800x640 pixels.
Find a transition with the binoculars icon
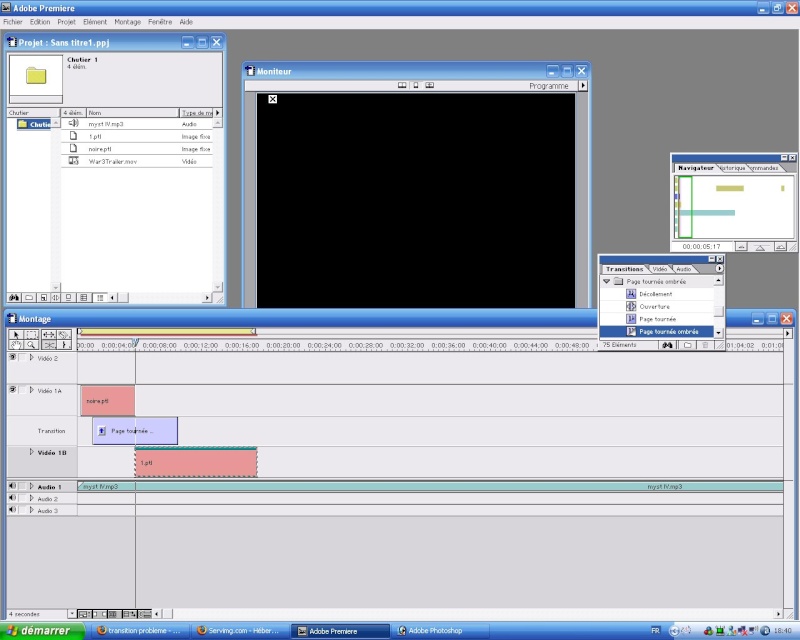click(667, 346)
